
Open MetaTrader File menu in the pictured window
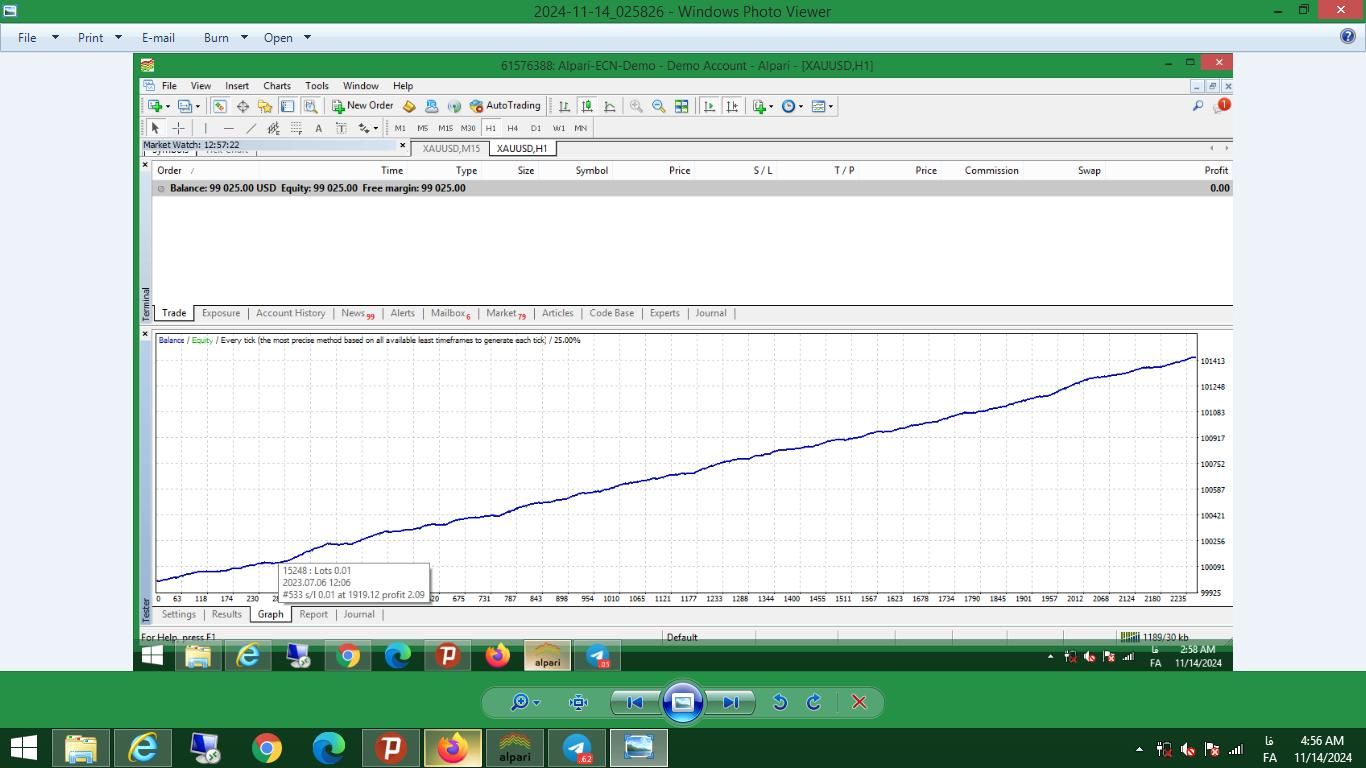tap(169, 86)
